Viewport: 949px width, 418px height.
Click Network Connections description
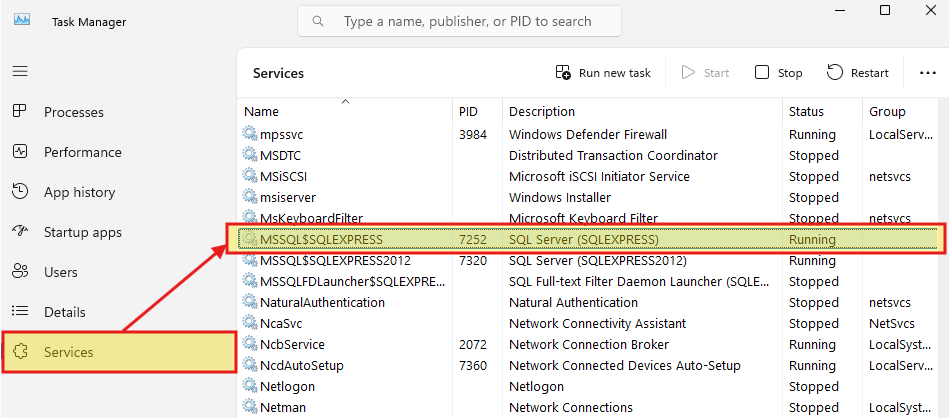[571, 407]
